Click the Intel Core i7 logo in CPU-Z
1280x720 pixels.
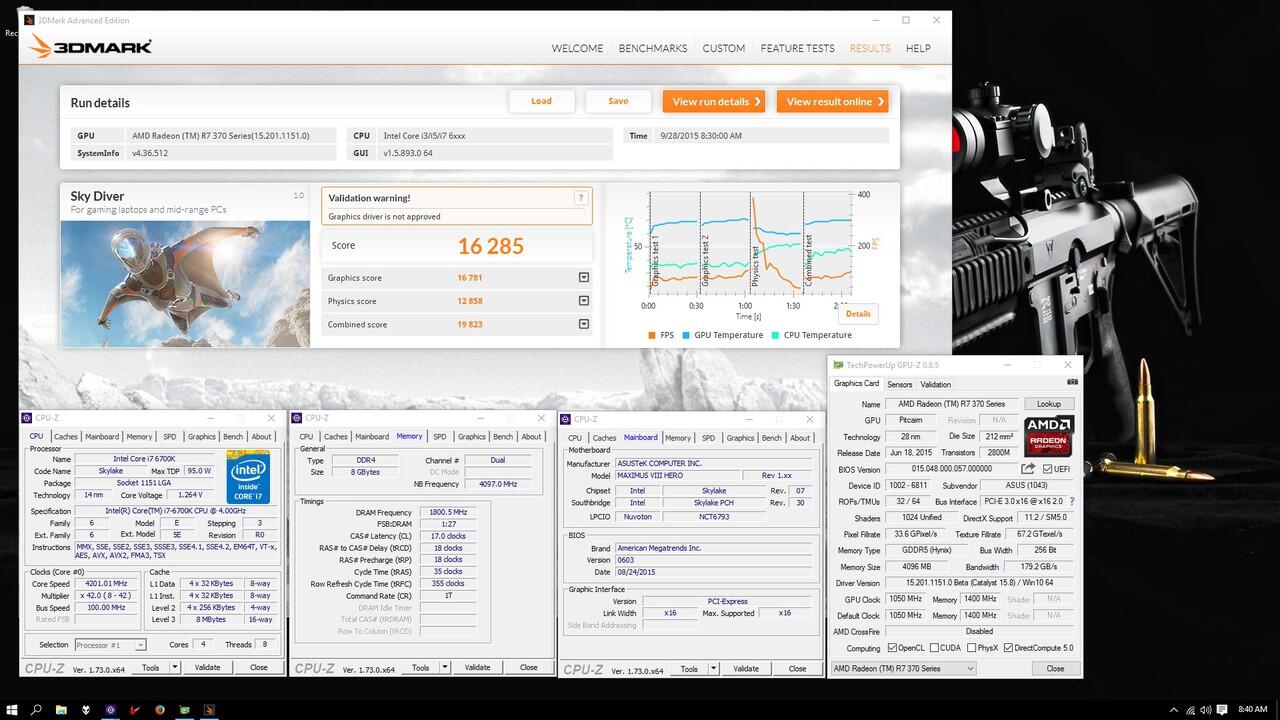click(x=249, y=476)
